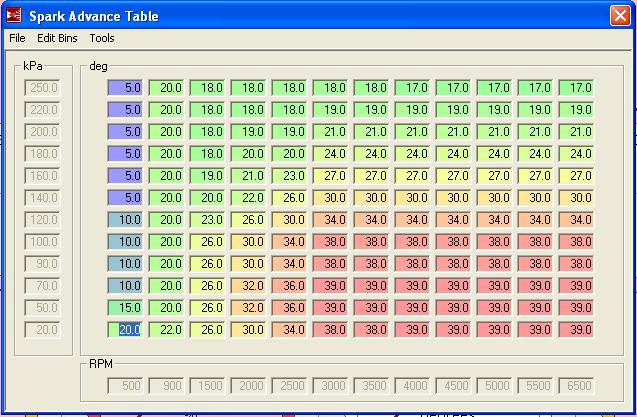The width and height of the screenshot is (637, 417).
Task: Click the 23.0 cell at 120 kPa, 1500 RPM
Action: point(208,220)
